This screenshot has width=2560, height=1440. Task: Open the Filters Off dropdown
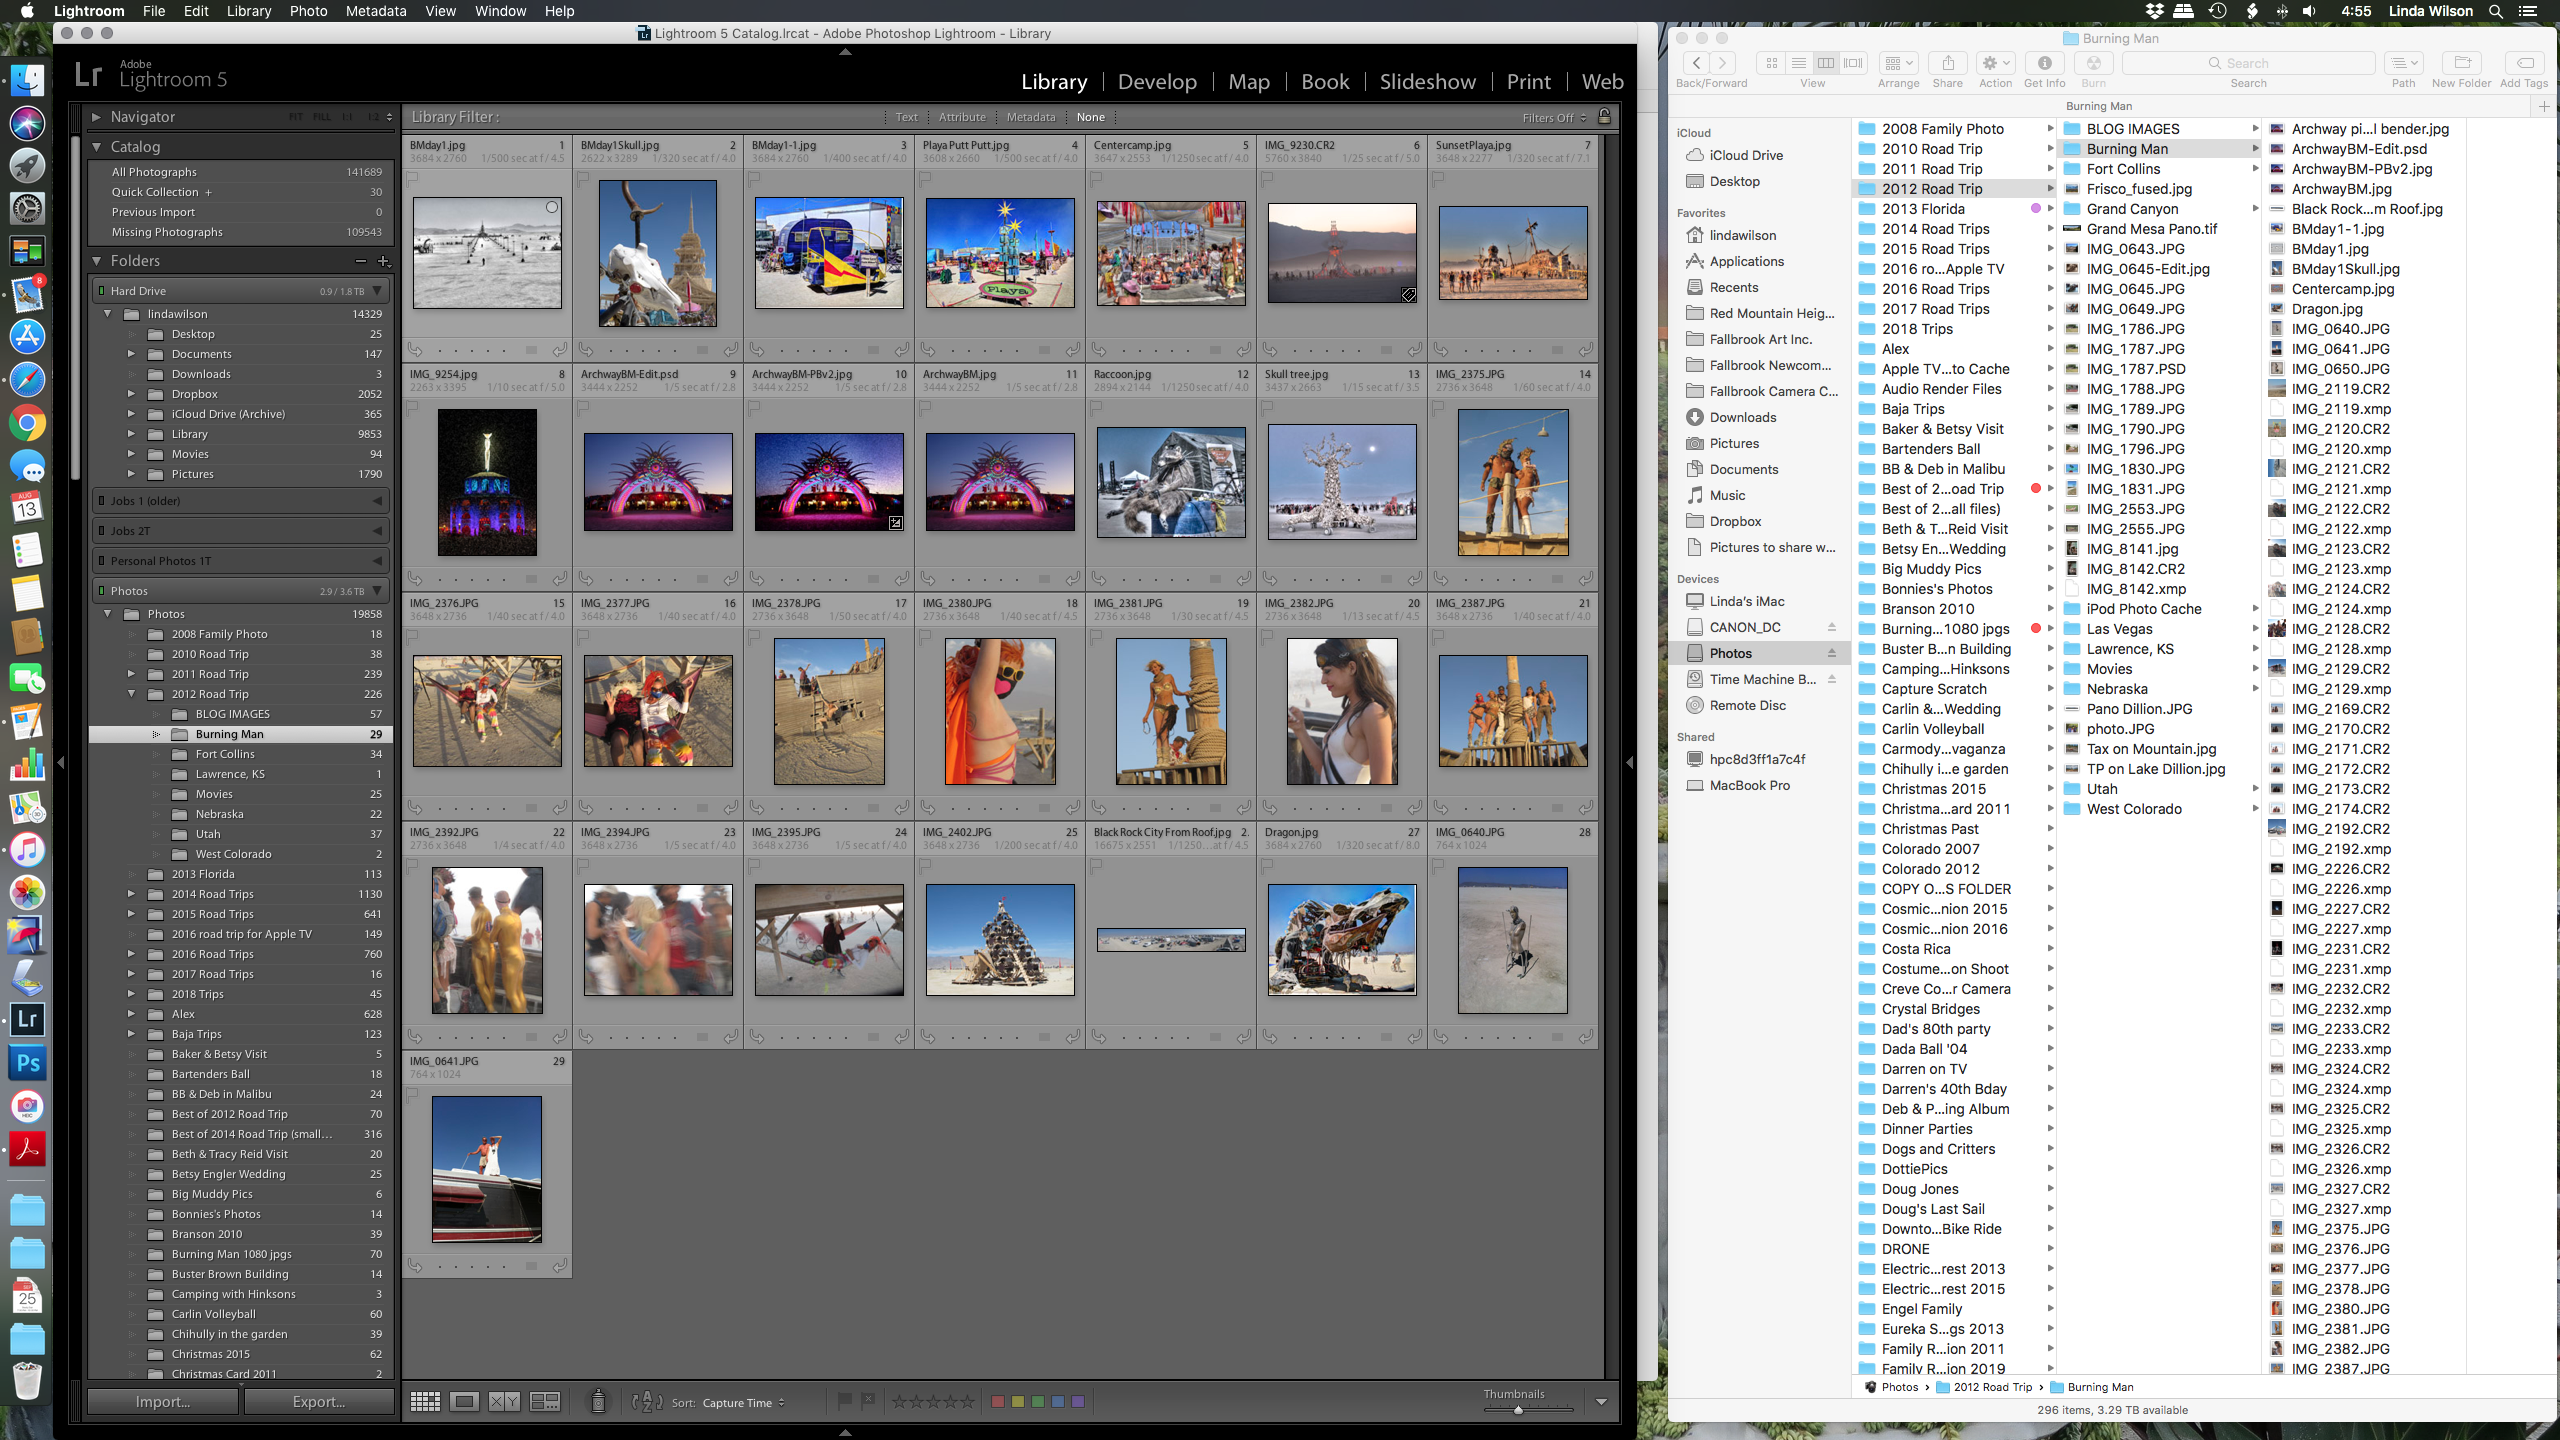coord(1554,118)
